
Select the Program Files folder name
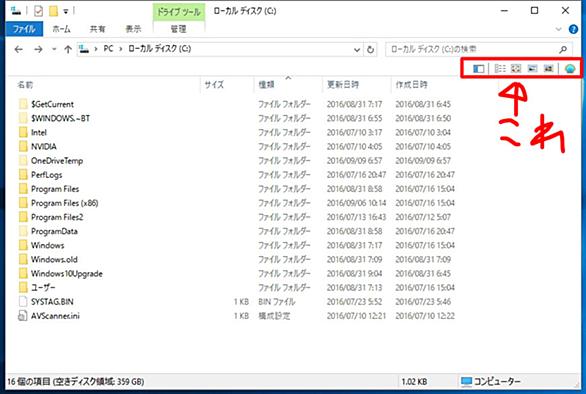click(x=55, y=189)
